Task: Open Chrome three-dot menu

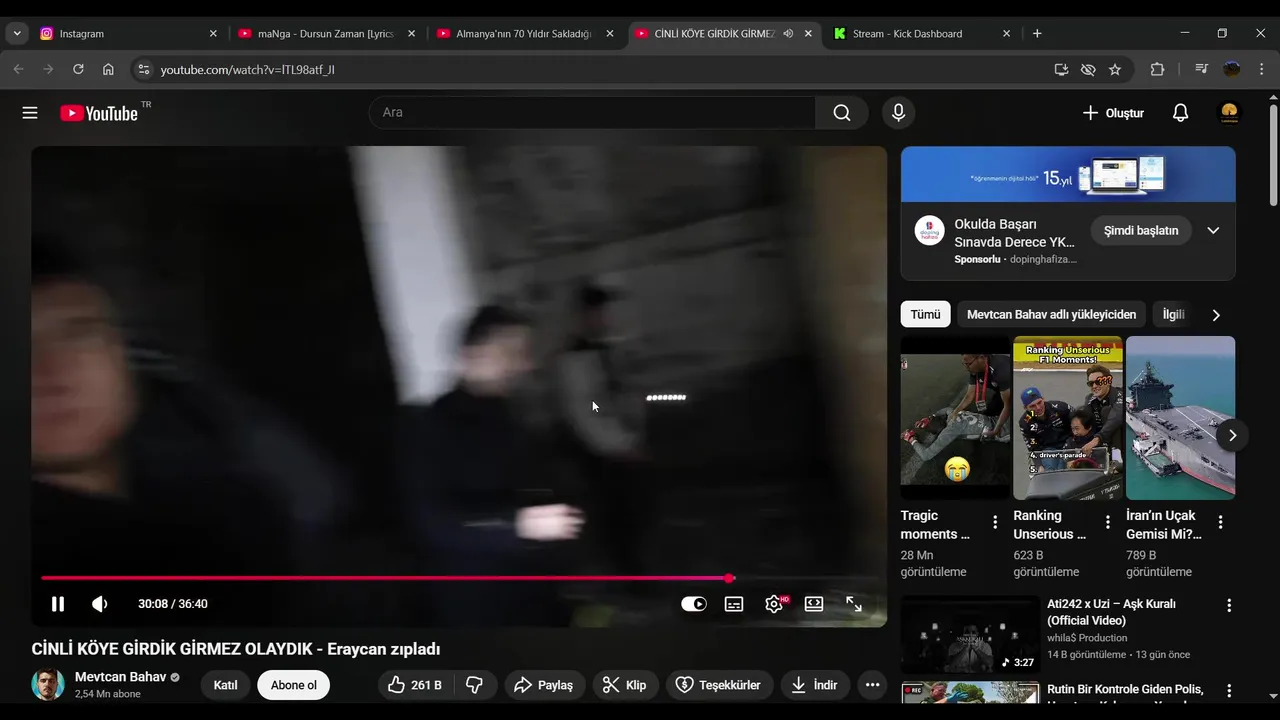Action: 1262,69
